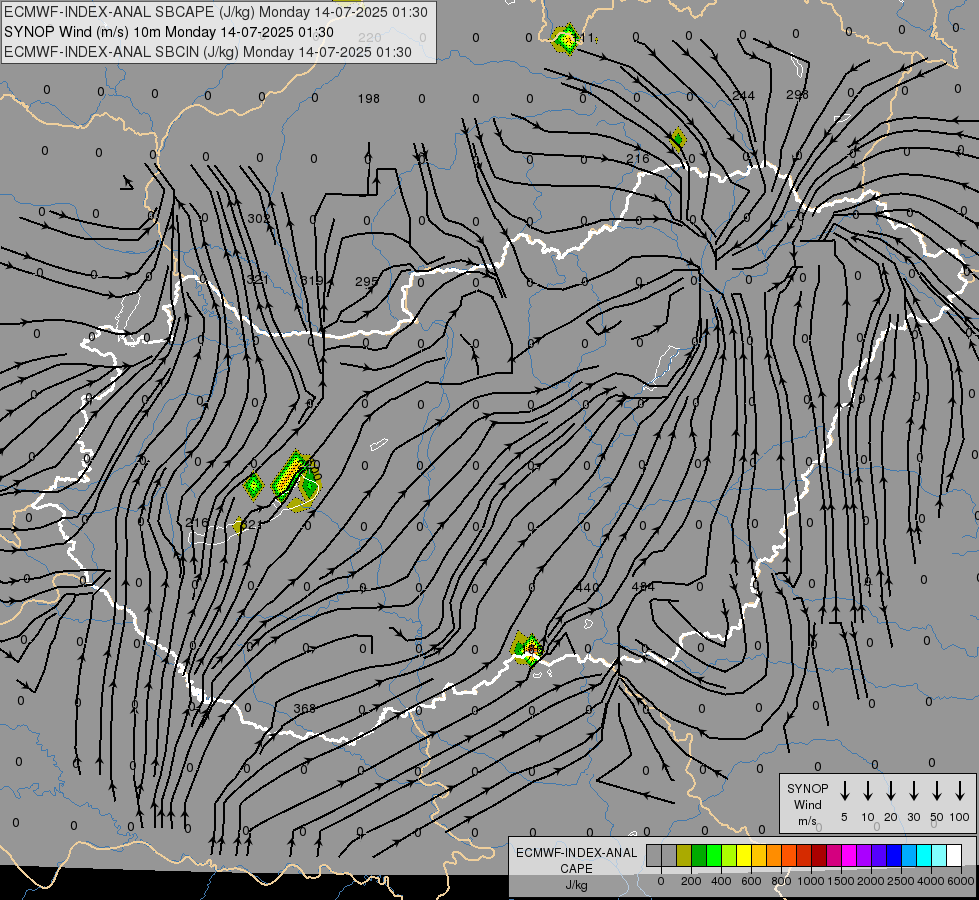Click the grid value 368 on map
The image size is (979, 900).
pos(305,708)
